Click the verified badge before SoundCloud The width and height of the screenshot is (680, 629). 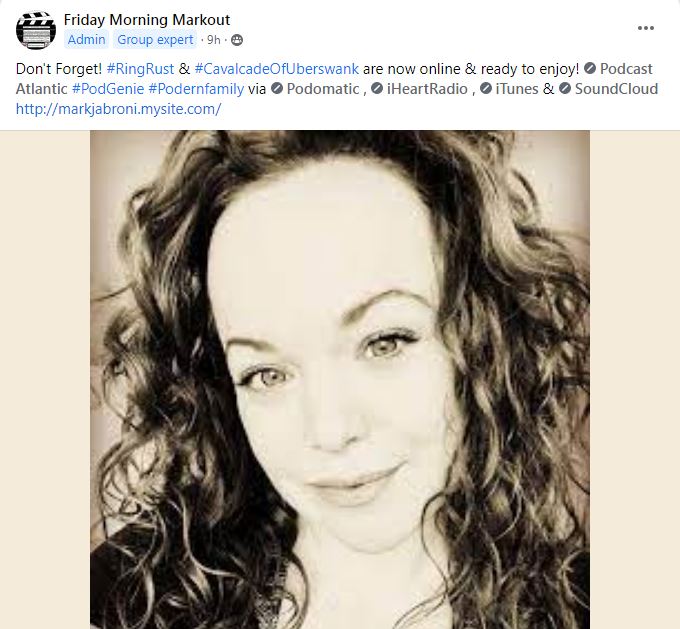point(565,88)
